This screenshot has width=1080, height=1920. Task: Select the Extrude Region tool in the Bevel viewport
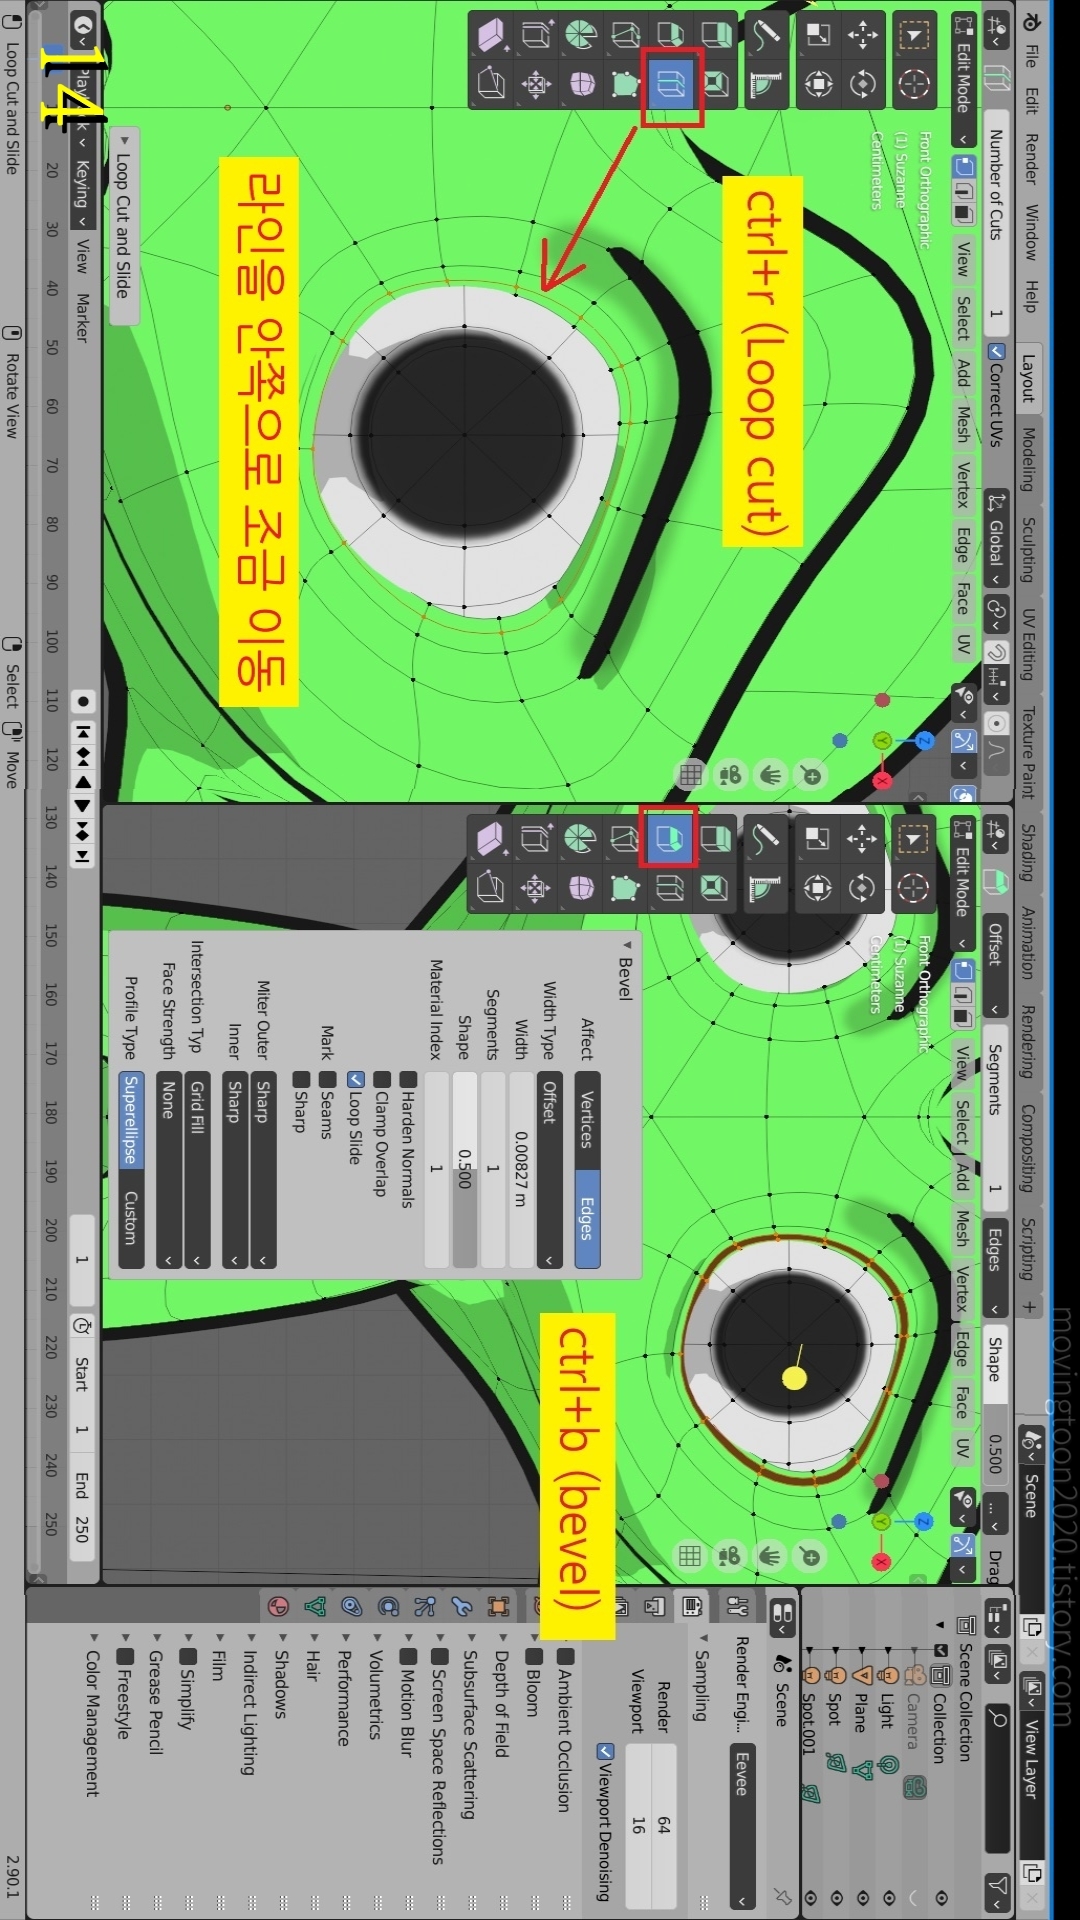coord(714,837)
